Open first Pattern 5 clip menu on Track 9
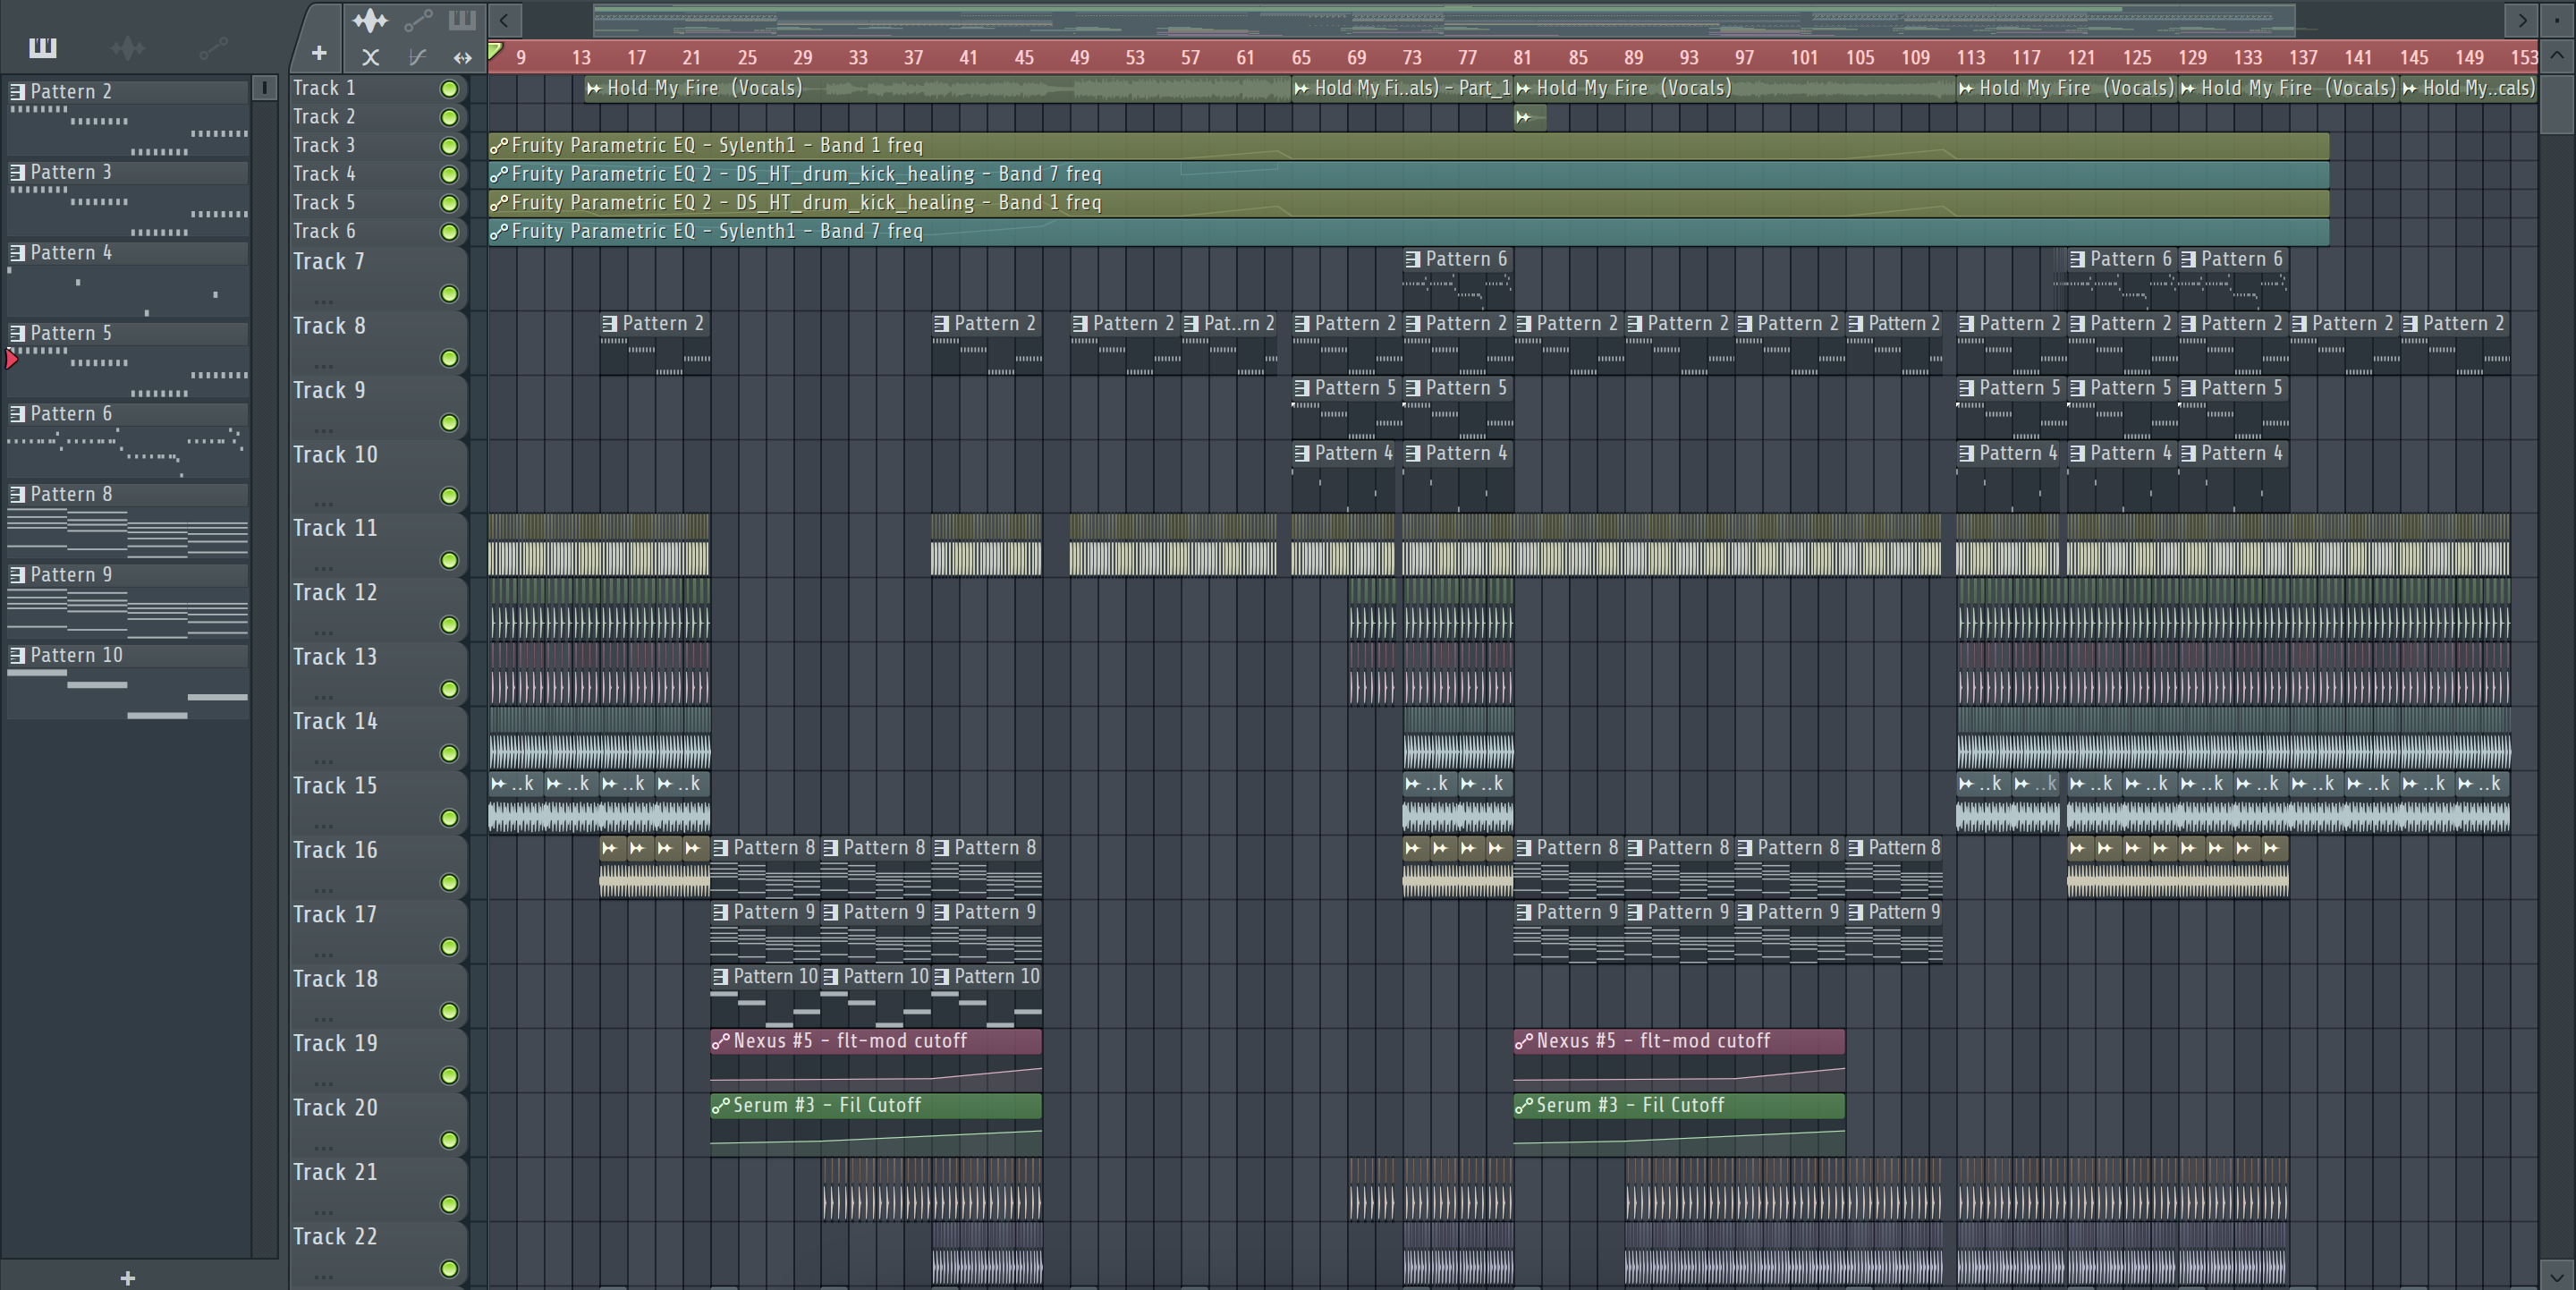2576x1290 pixels. (x=1302, y=388)
